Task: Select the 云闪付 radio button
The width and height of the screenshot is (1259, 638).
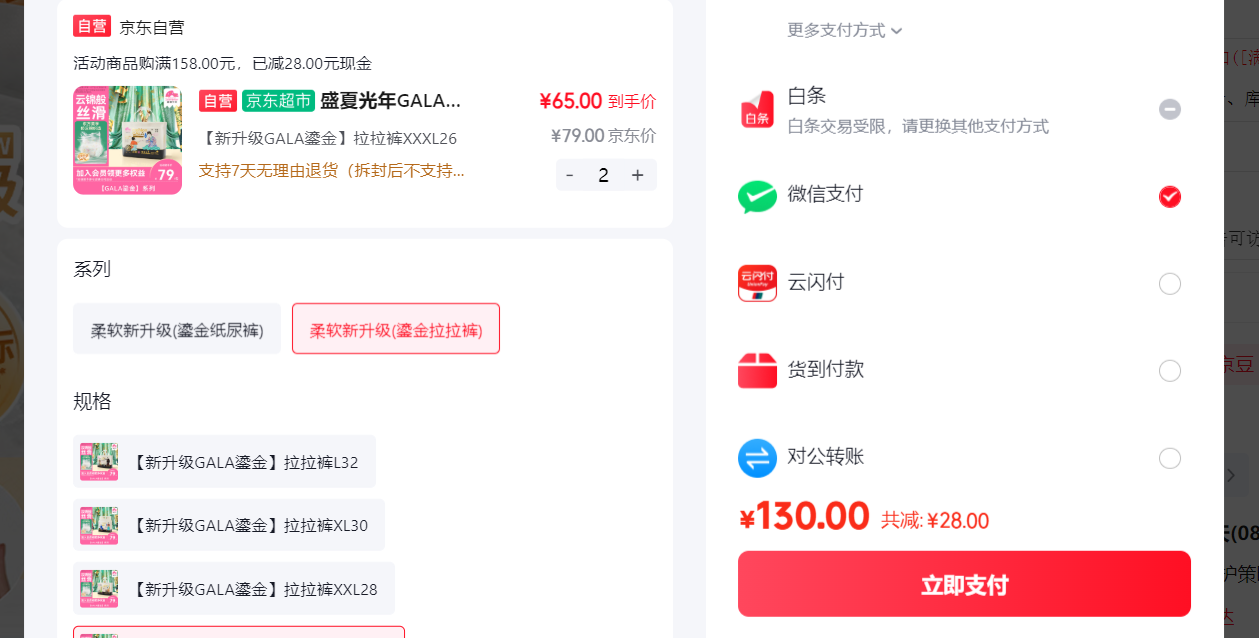Action: click(x=1170, y=284)
